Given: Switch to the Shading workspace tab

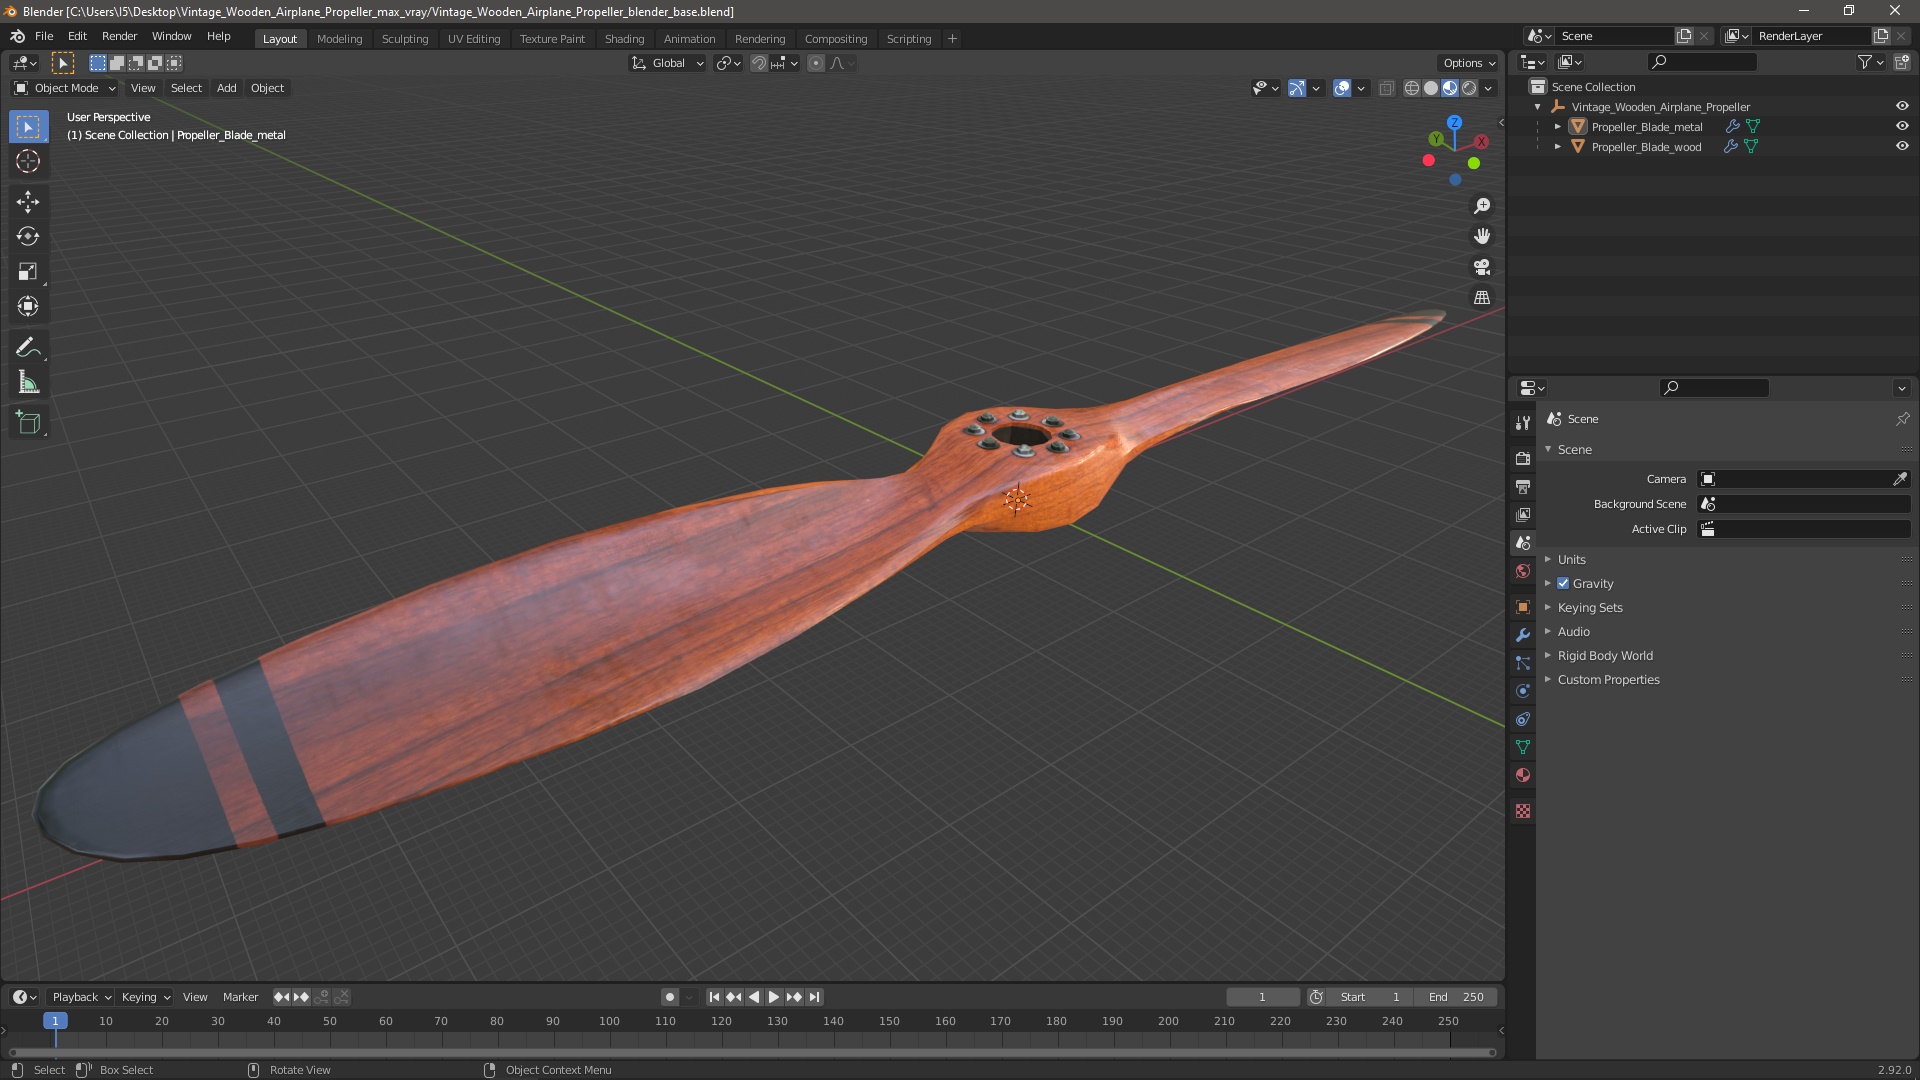Looking at the screenshot, I should [624, 39].
